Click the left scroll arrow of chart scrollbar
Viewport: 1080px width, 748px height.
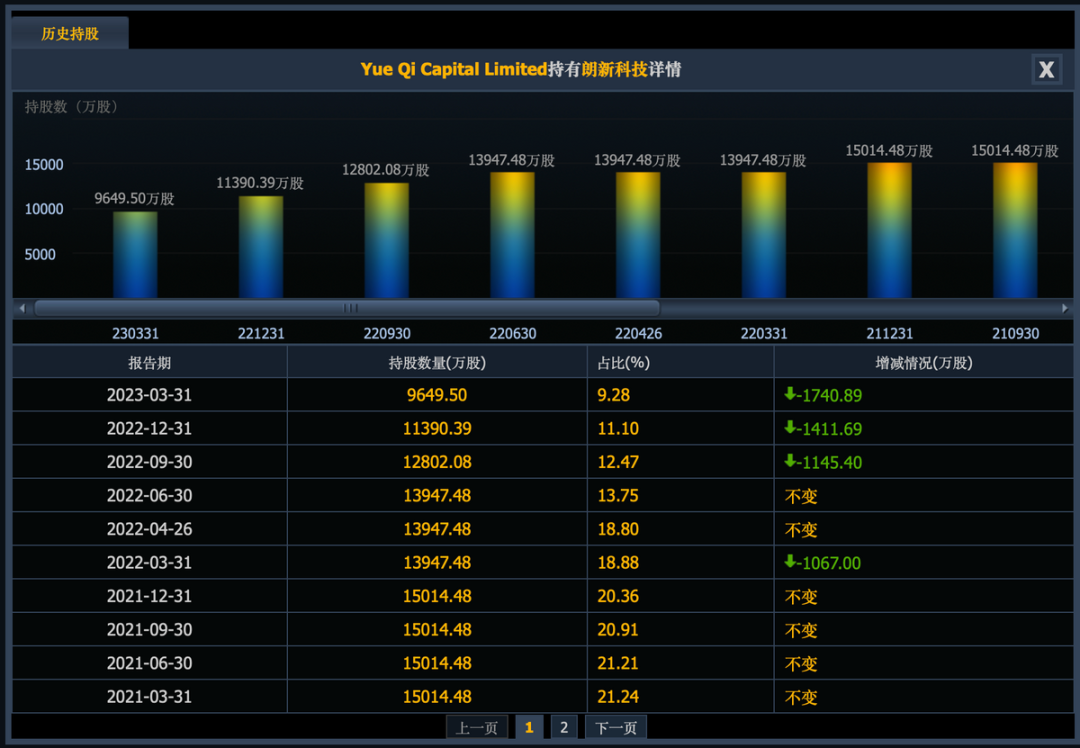(x=21, y=308)
